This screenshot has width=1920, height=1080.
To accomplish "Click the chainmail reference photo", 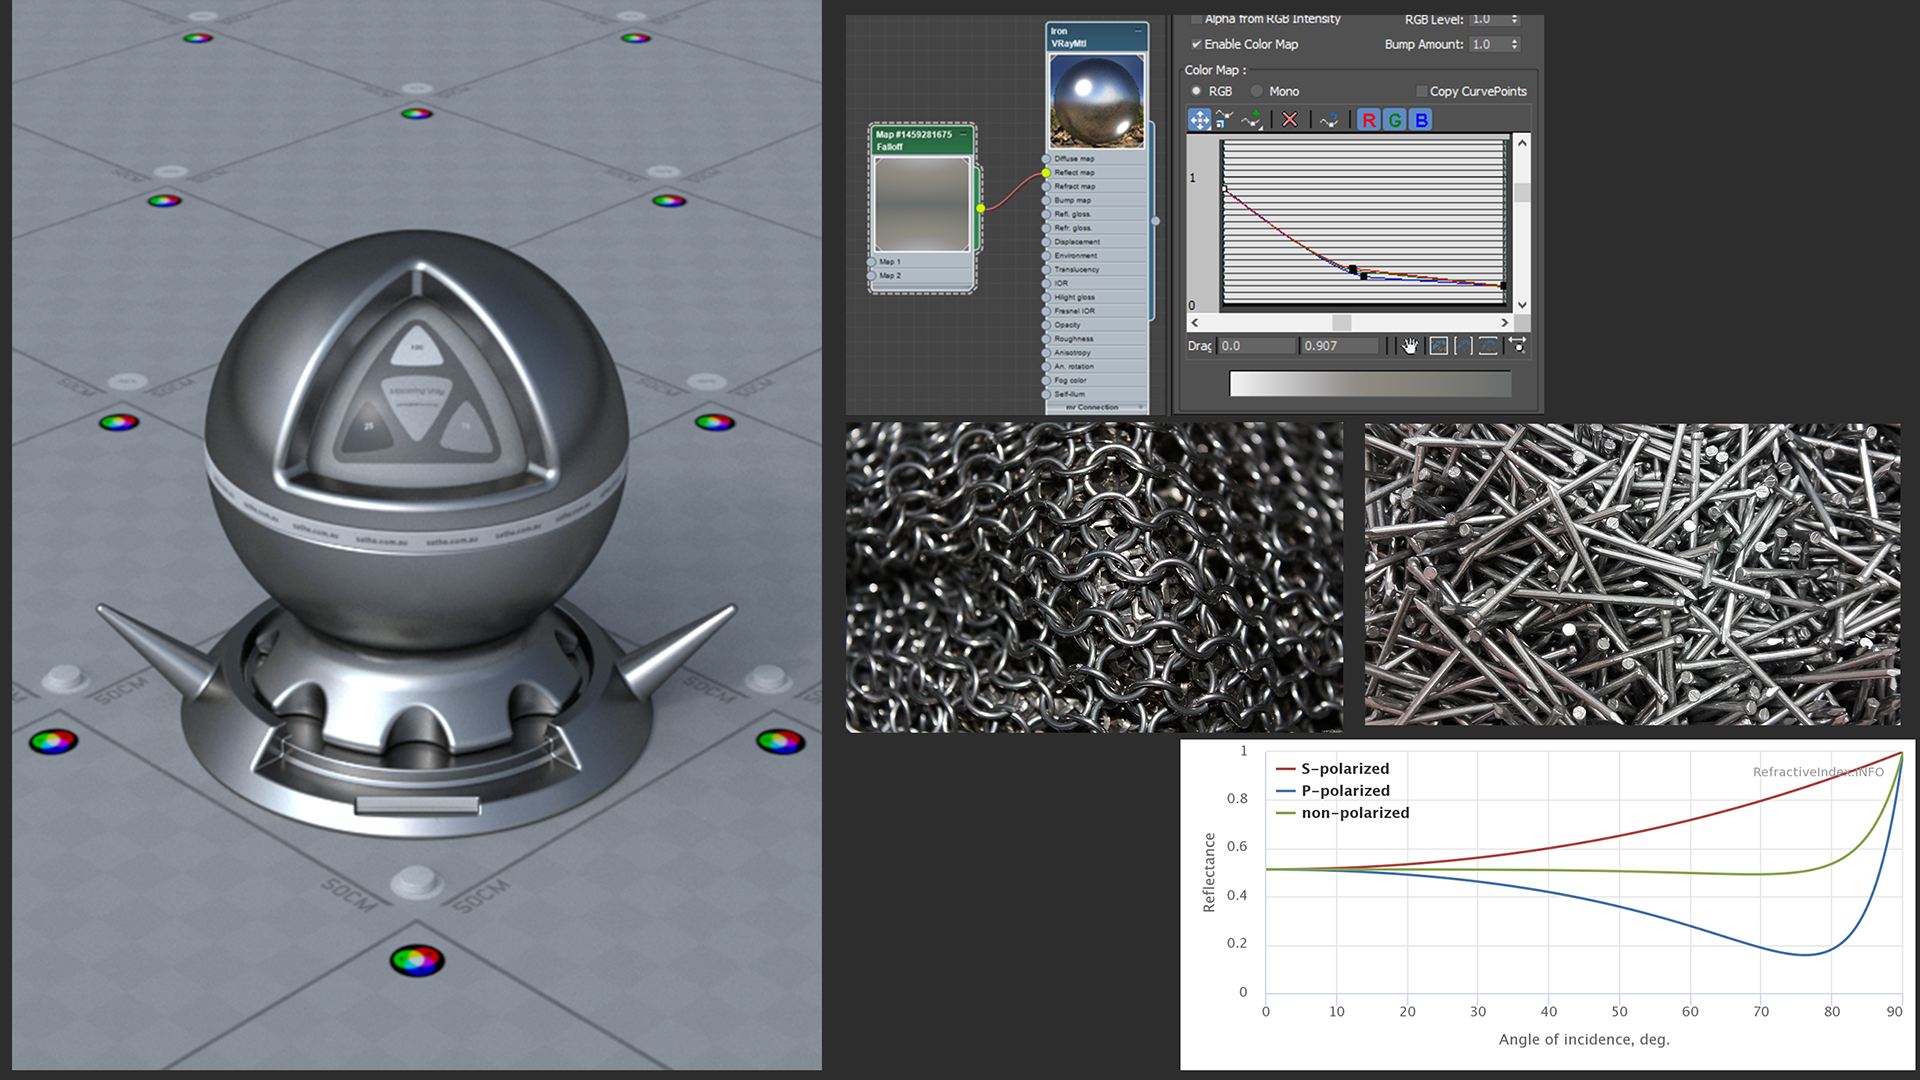I will [x=1094, y=577].
